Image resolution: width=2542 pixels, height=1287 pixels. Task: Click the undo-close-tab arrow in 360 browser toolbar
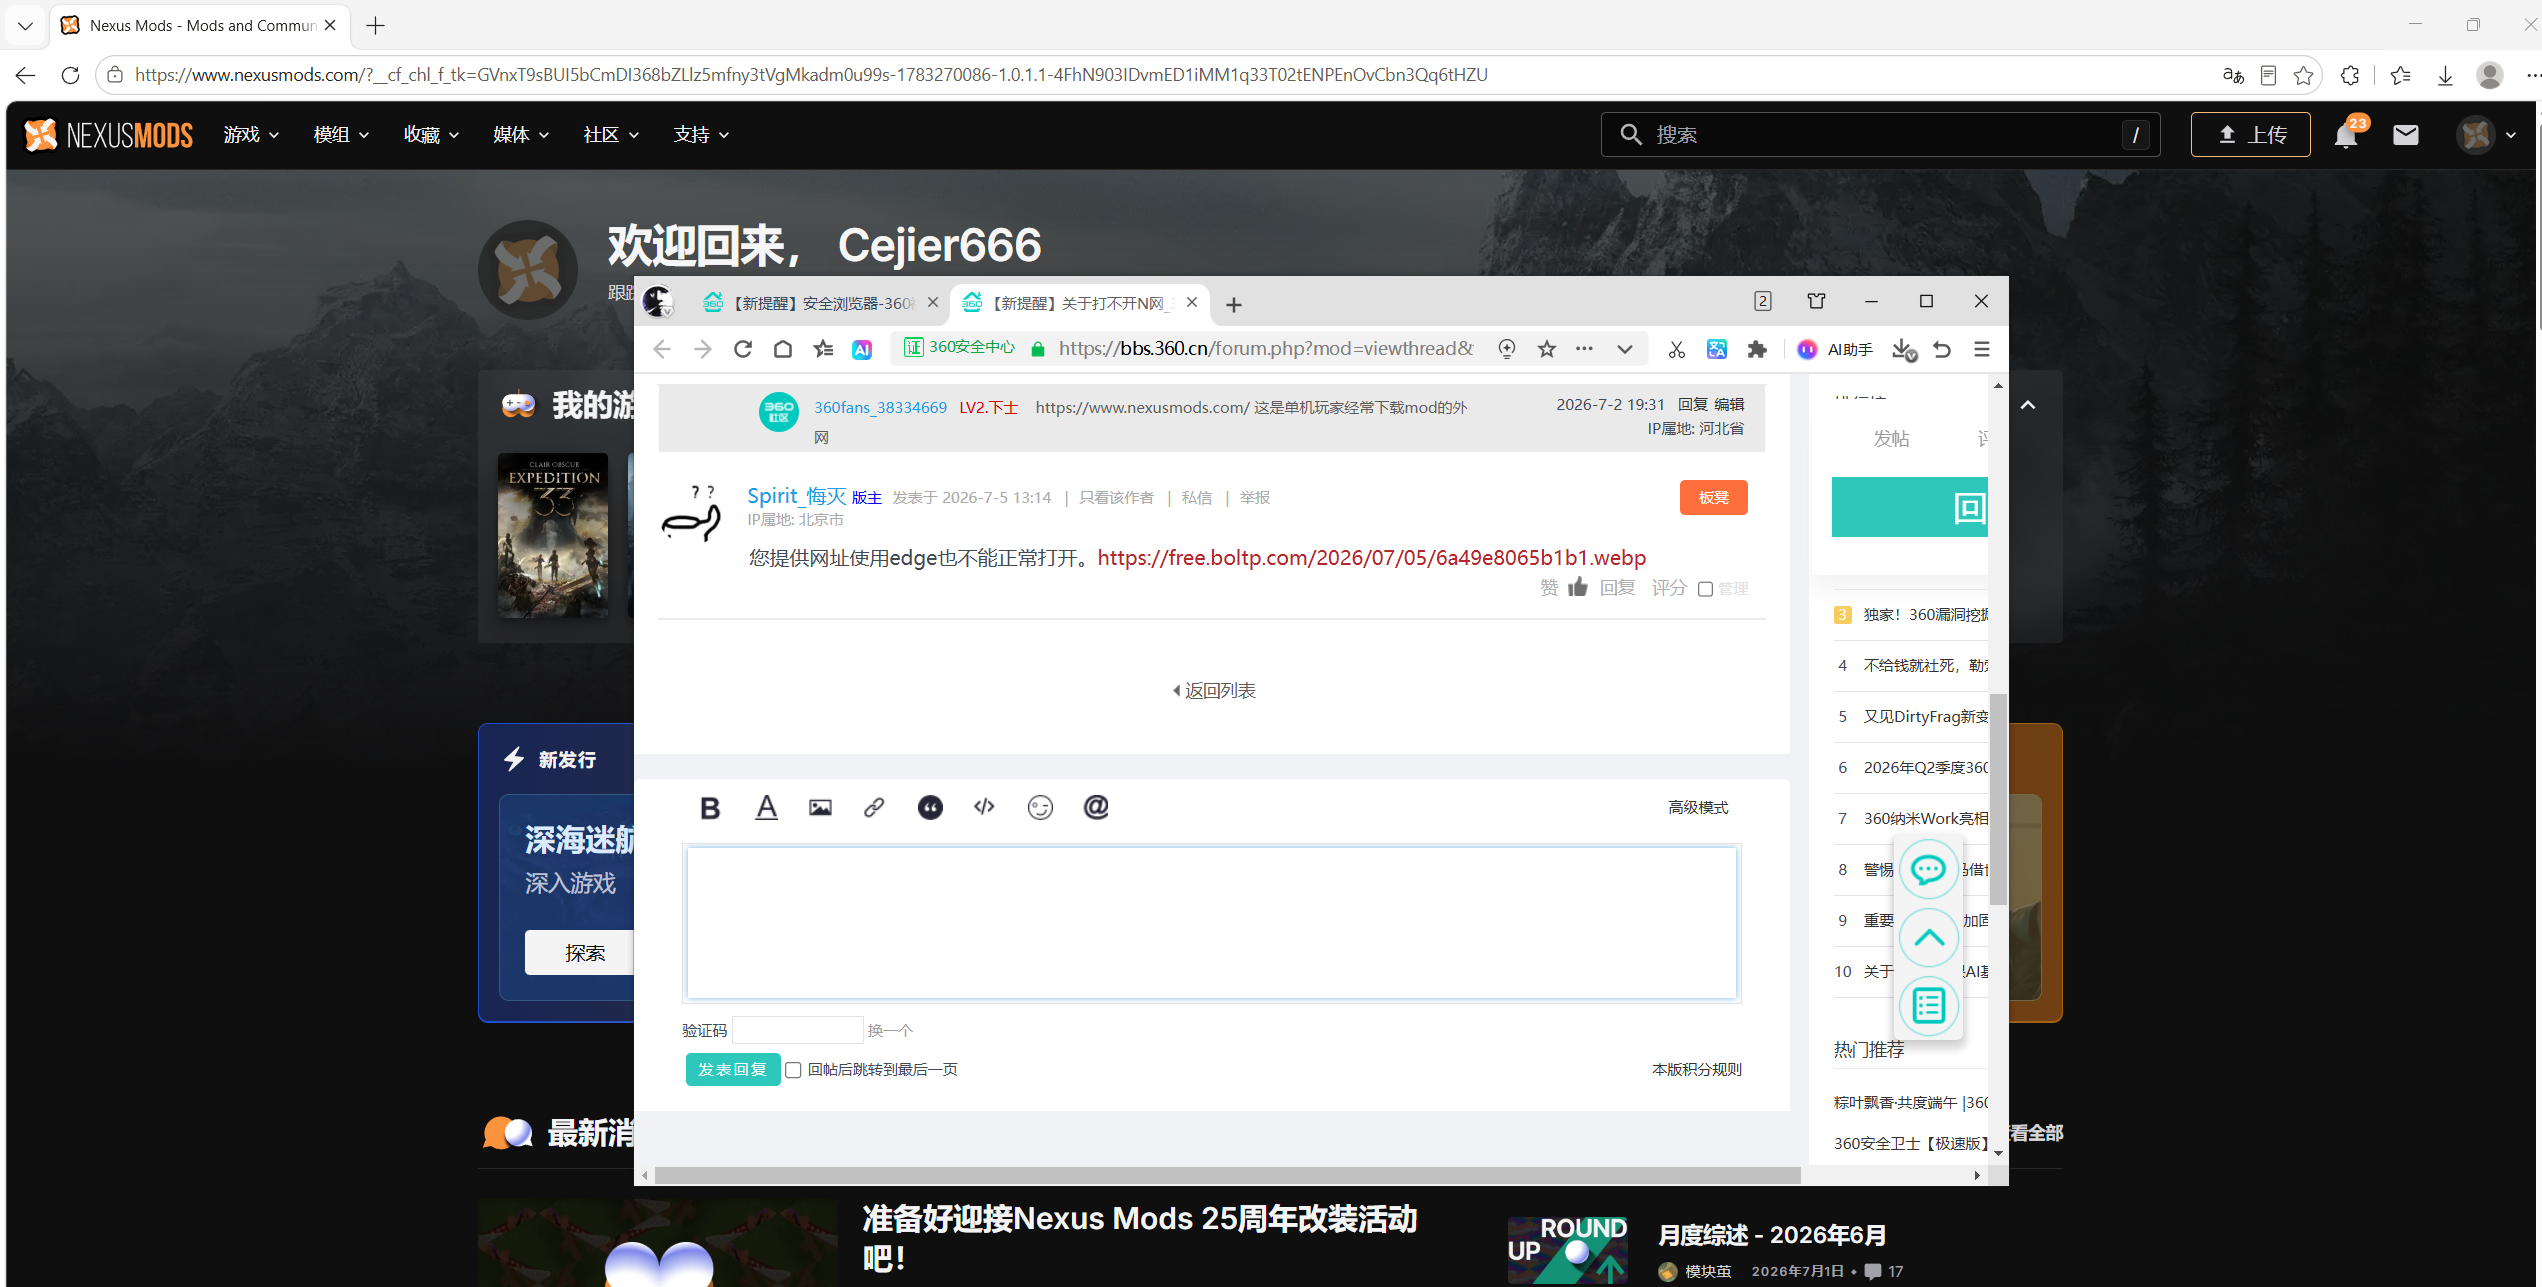point(1942,349)
